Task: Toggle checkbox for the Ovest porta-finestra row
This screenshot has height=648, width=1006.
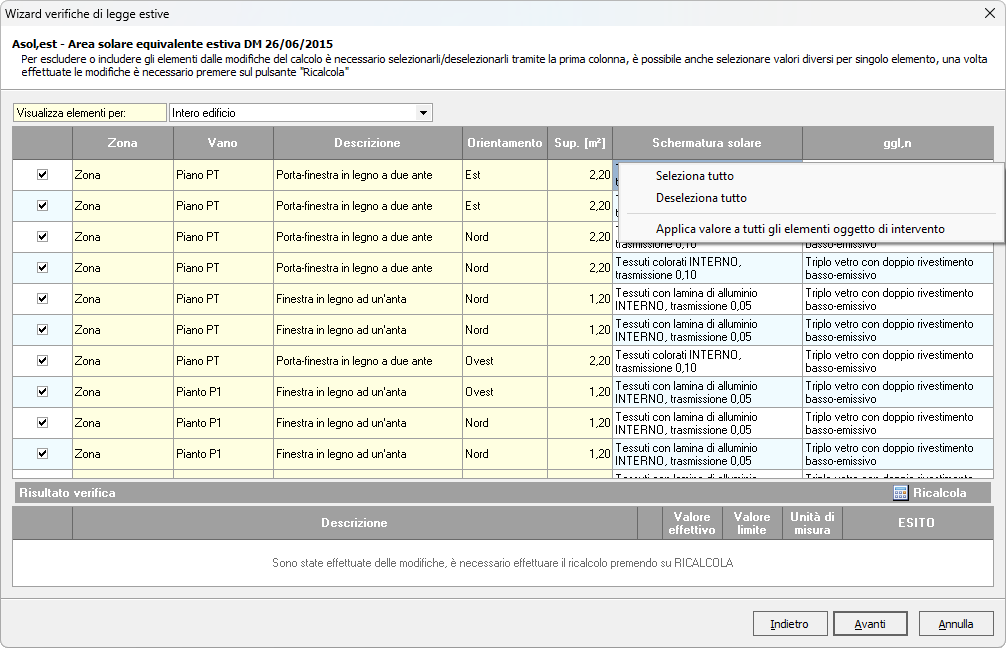Action: click(x=42, y=360)
